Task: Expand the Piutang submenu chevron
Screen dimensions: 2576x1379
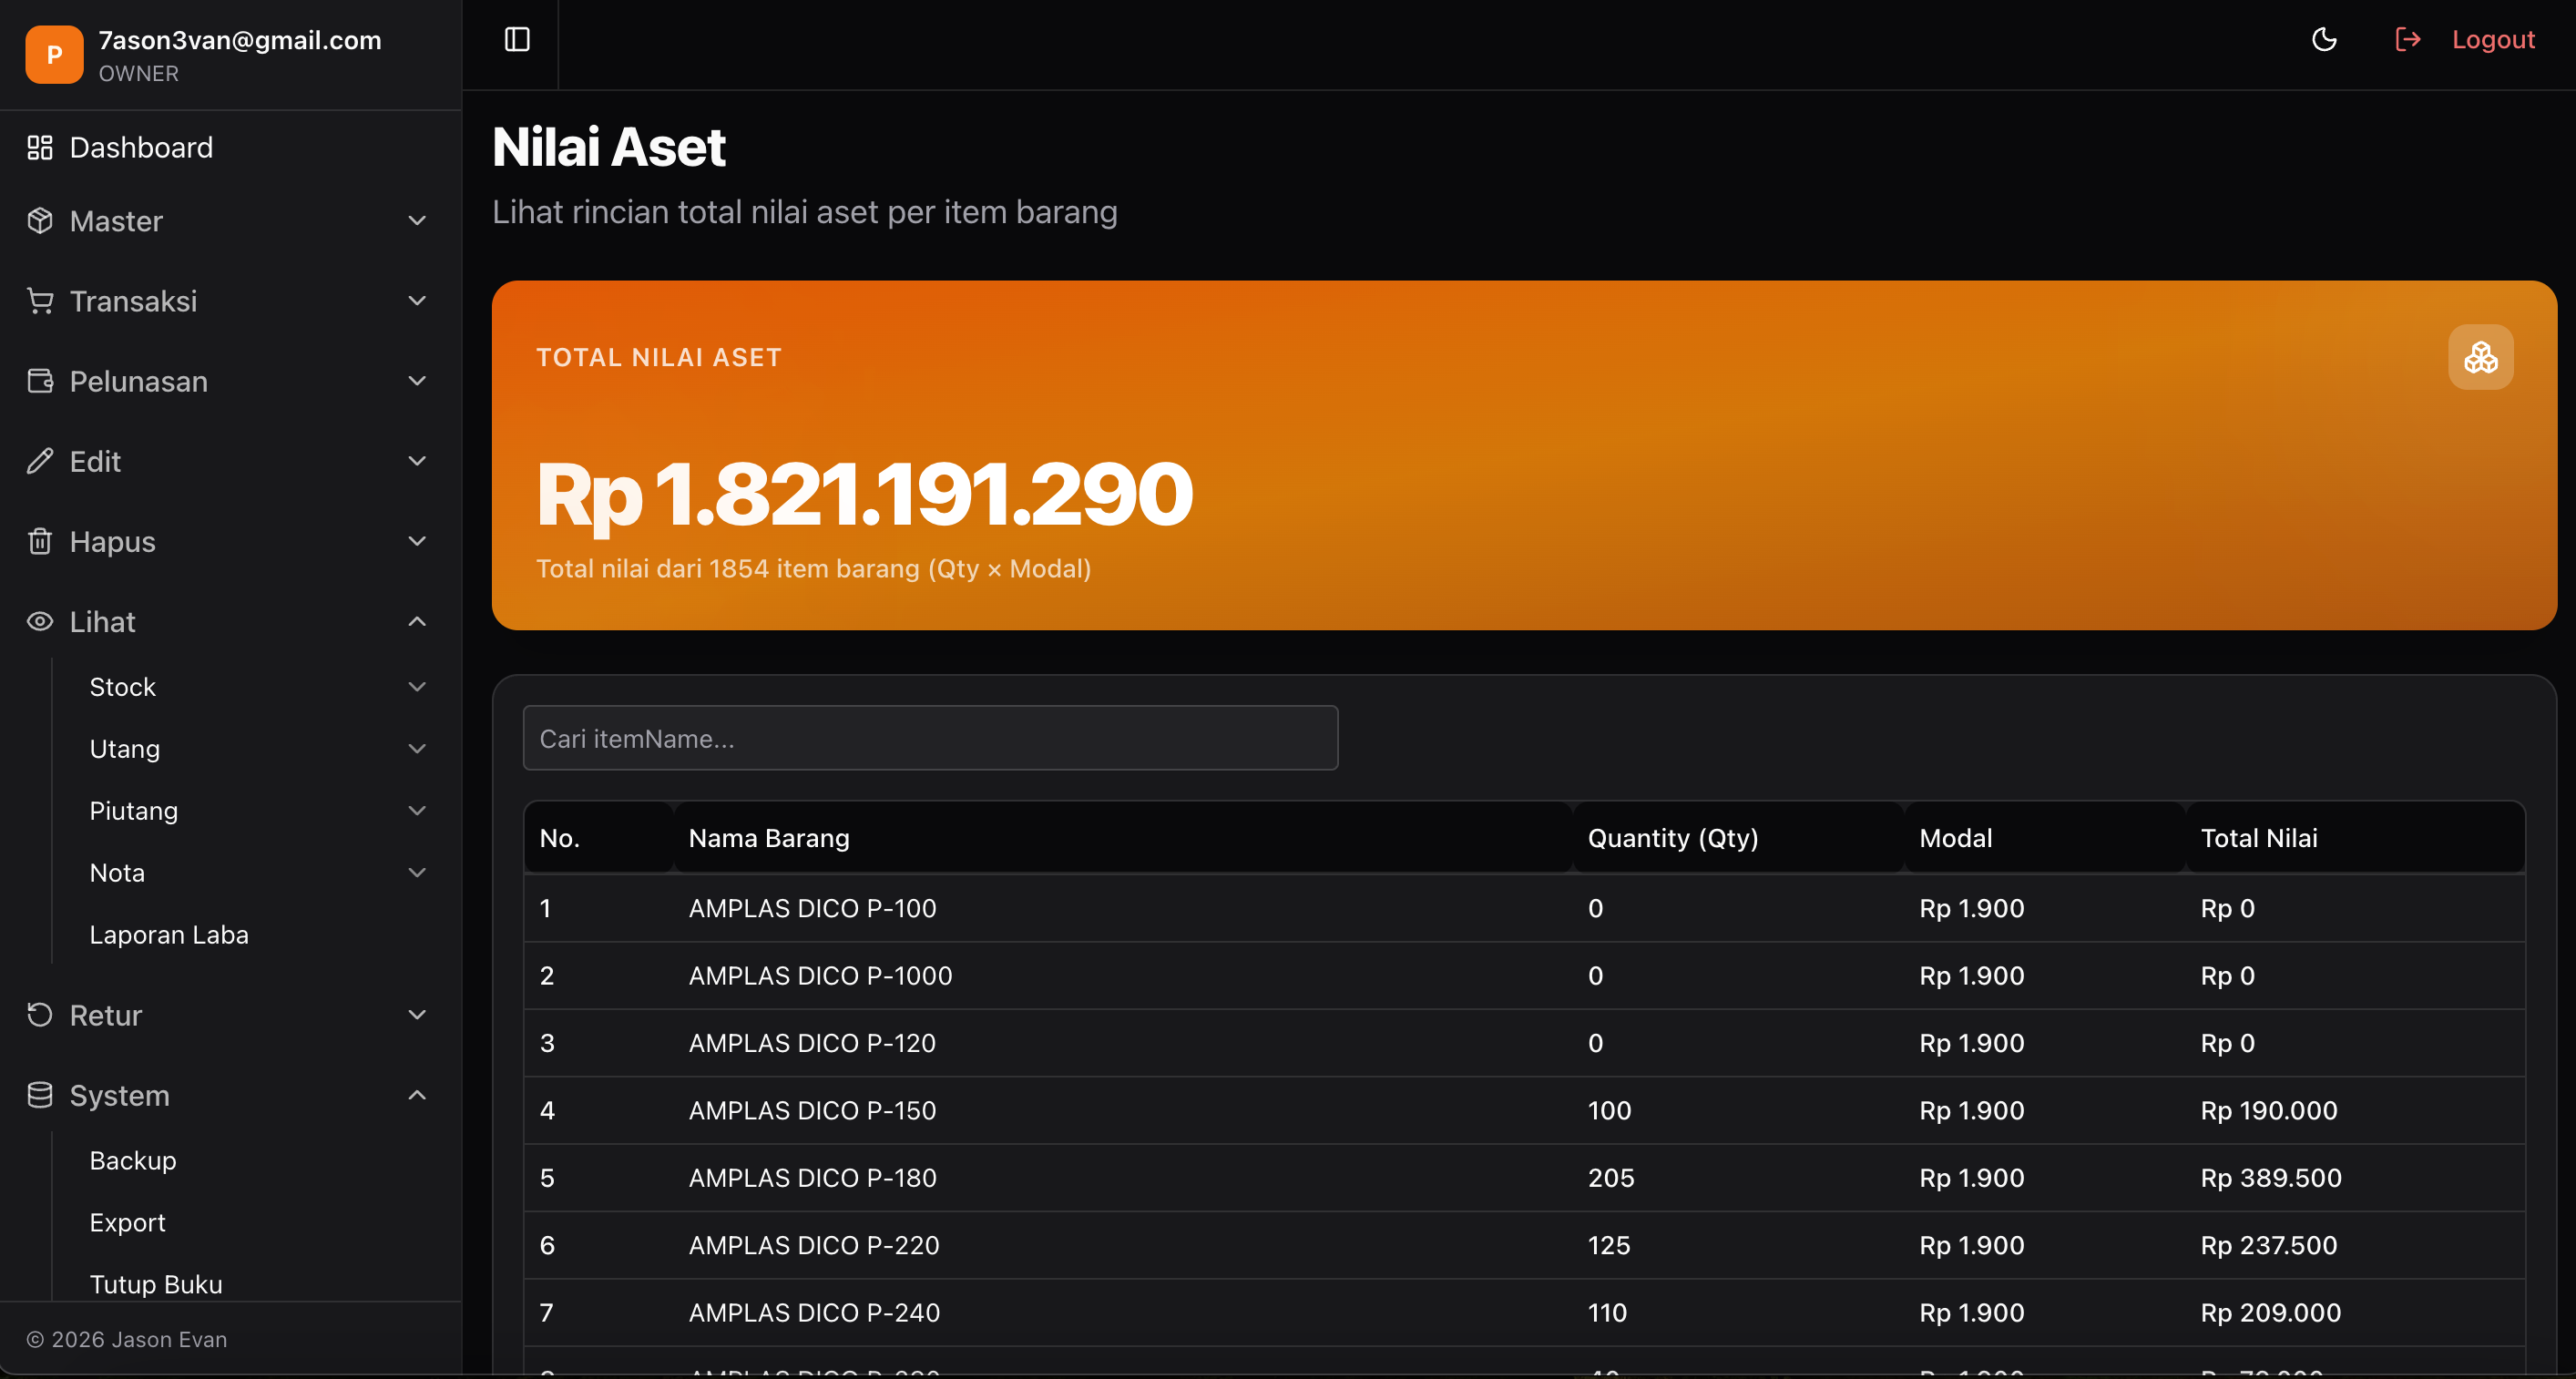Action: [x=417, y=811]
